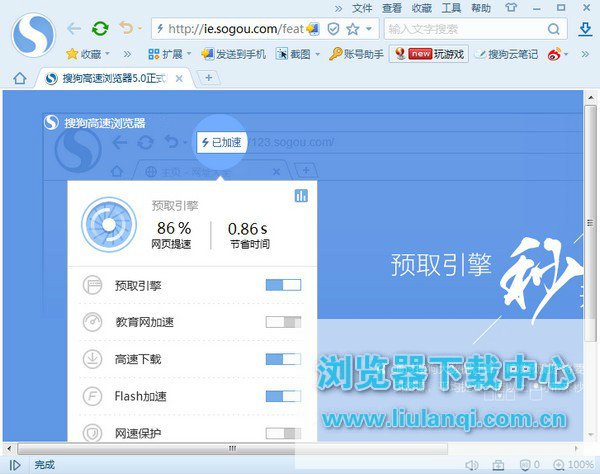The image size is (600, 474).
Task: Click the ad-block shield counter in status bar
Action: pyautogui.click(x=529, y=465)
